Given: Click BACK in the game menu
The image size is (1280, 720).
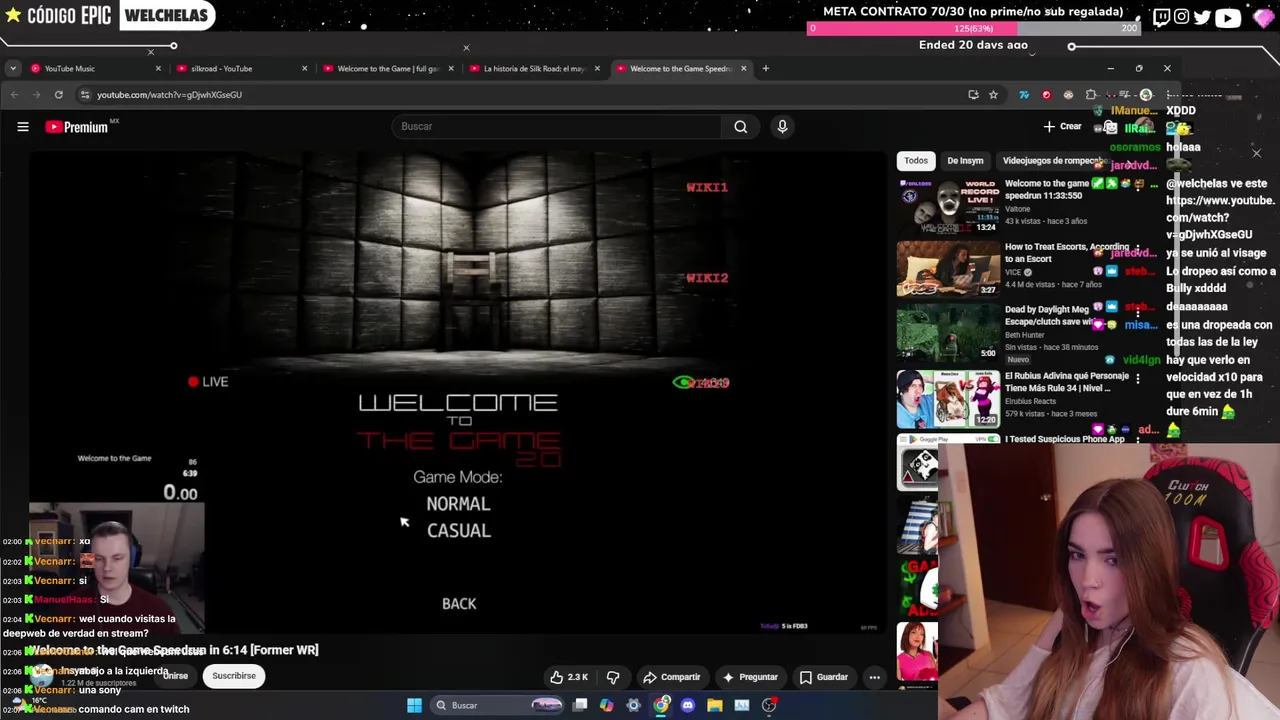Looking at the screenshot, I should coord(459,604).
